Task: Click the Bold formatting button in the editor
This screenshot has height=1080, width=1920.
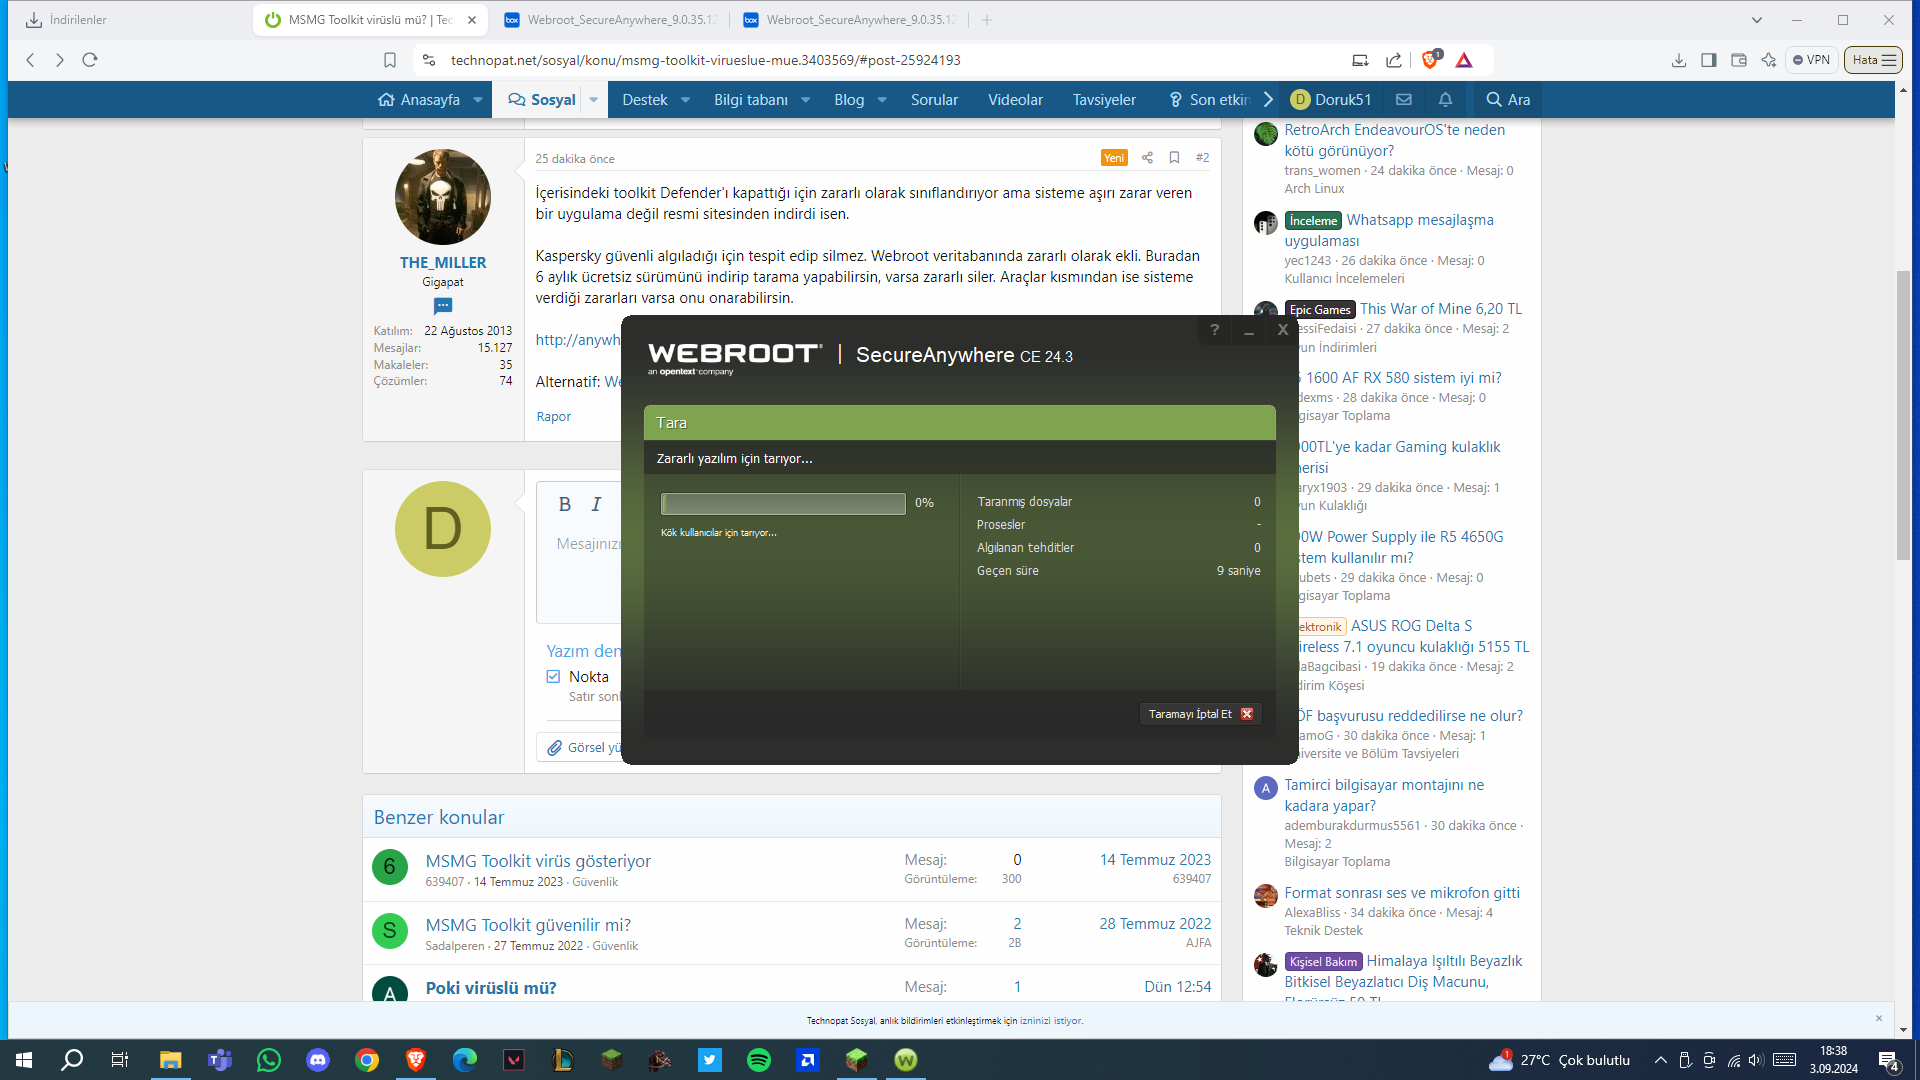Action: point(564,505)
